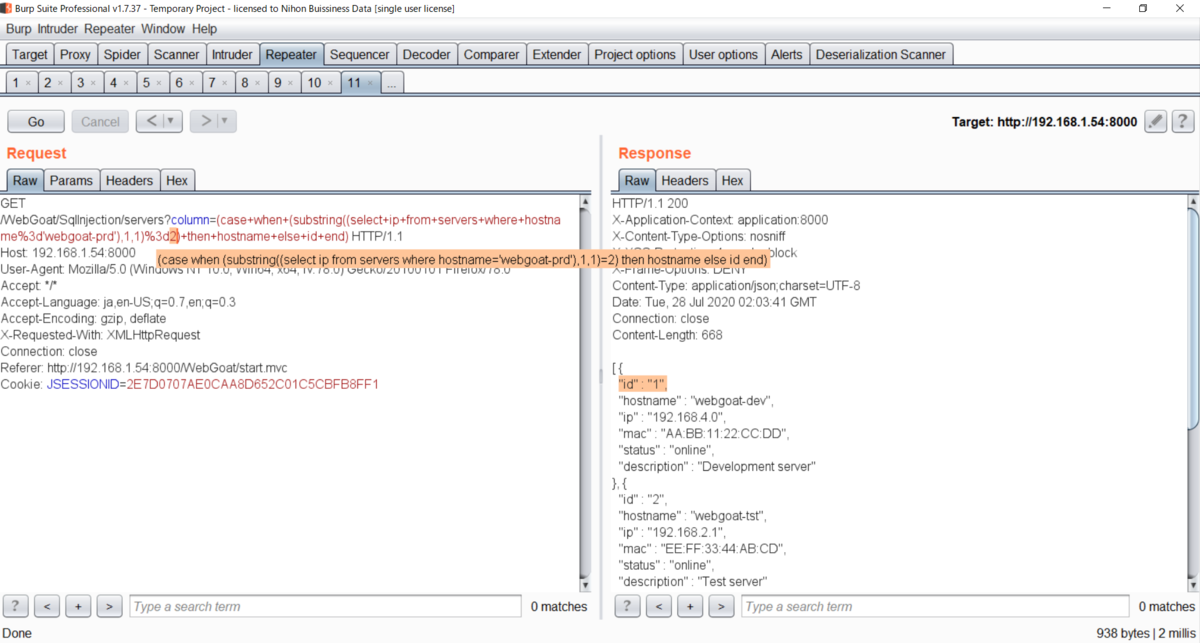Click Response search plus button
The width and height of the screenshot is (1200, 643).
690,606
